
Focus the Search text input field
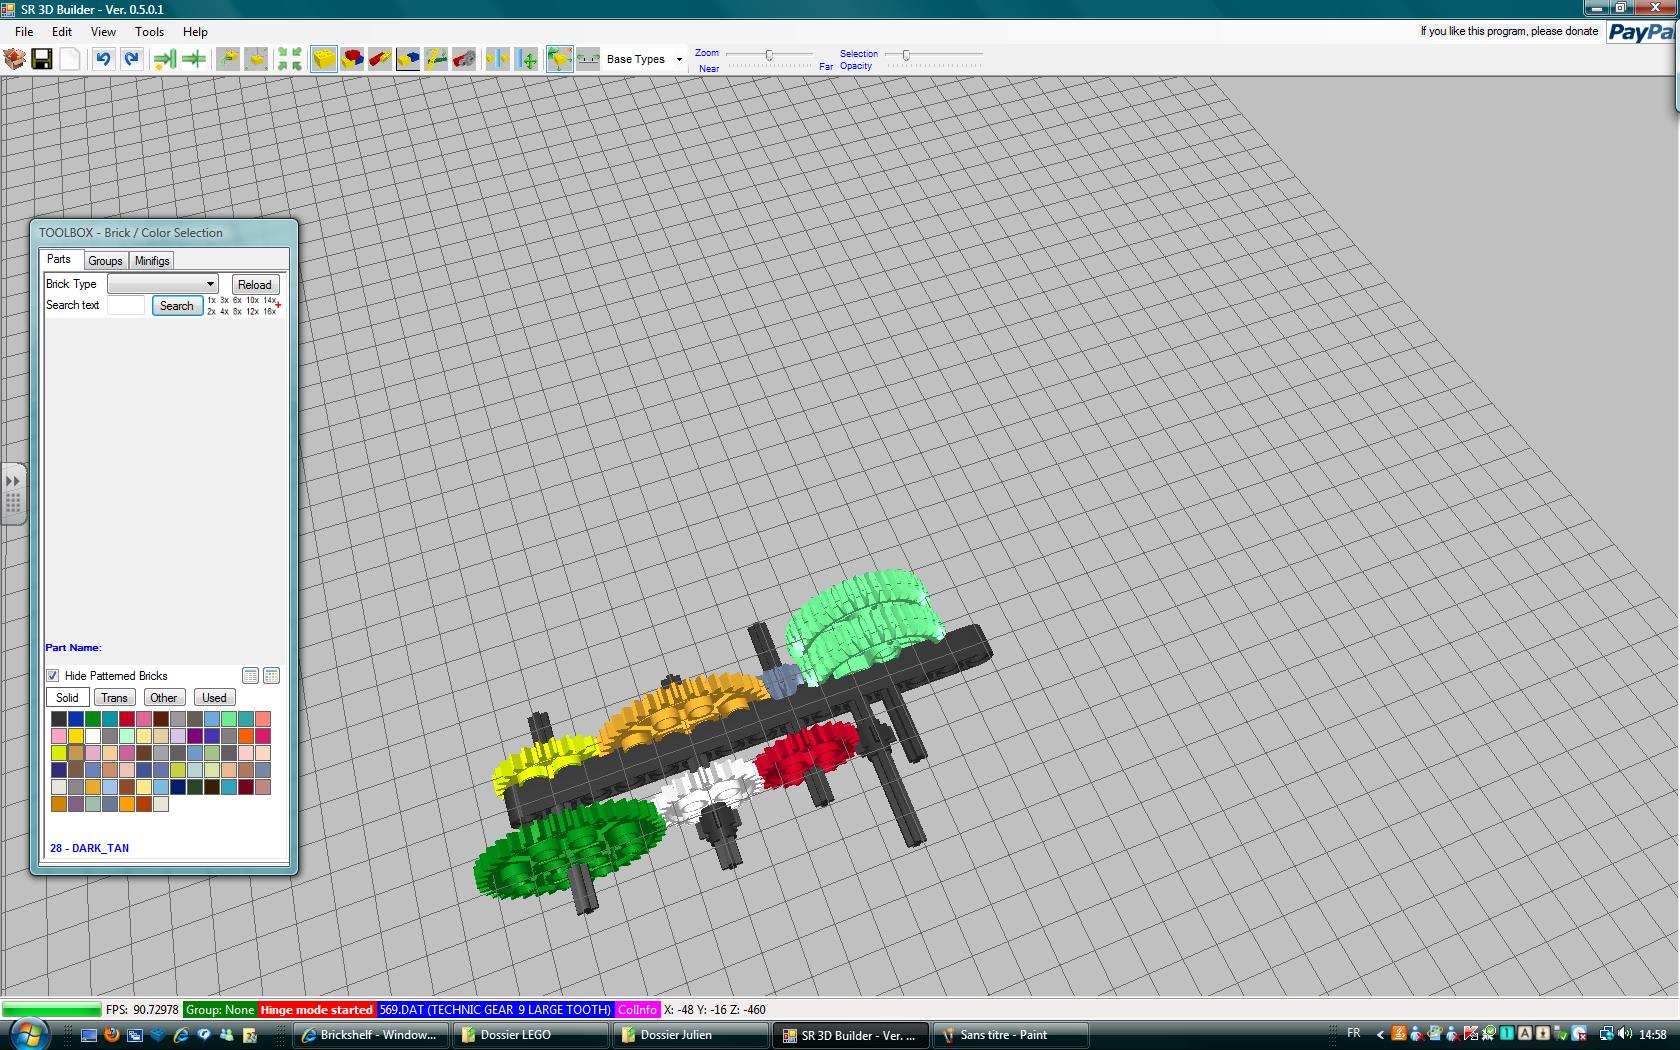[x=126, y=305]
